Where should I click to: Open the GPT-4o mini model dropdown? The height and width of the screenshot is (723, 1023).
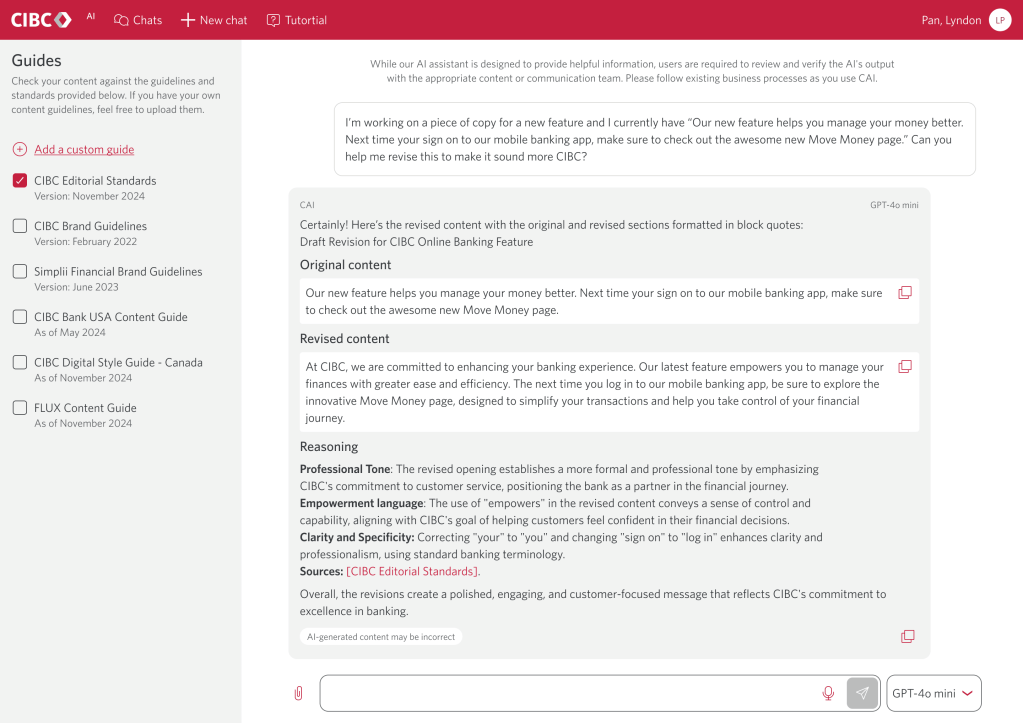pos(934,693)
